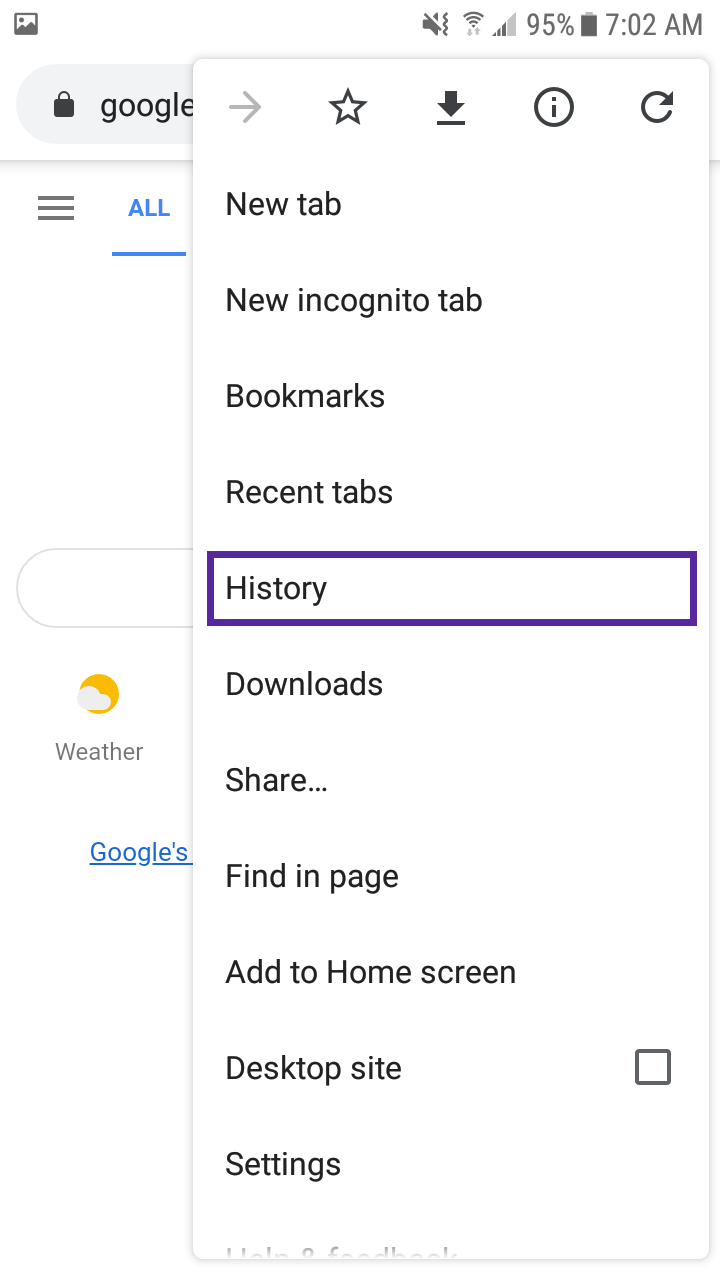Tap the Weather shortcut icon
The height and width of the screenshot is (1280, 720).
[99, 694]
